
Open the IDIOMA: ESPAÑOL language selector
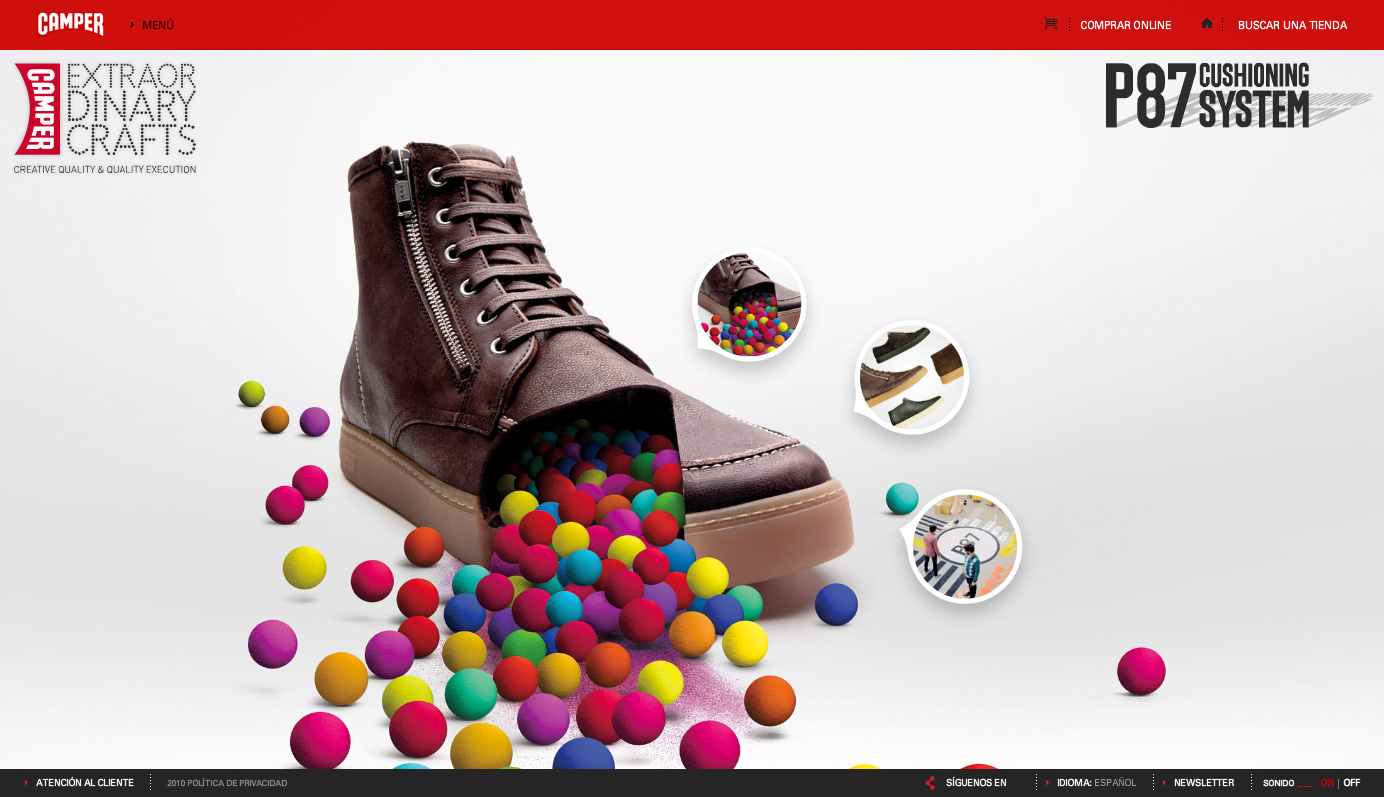pyautogui.click(x=1097, y=783)
